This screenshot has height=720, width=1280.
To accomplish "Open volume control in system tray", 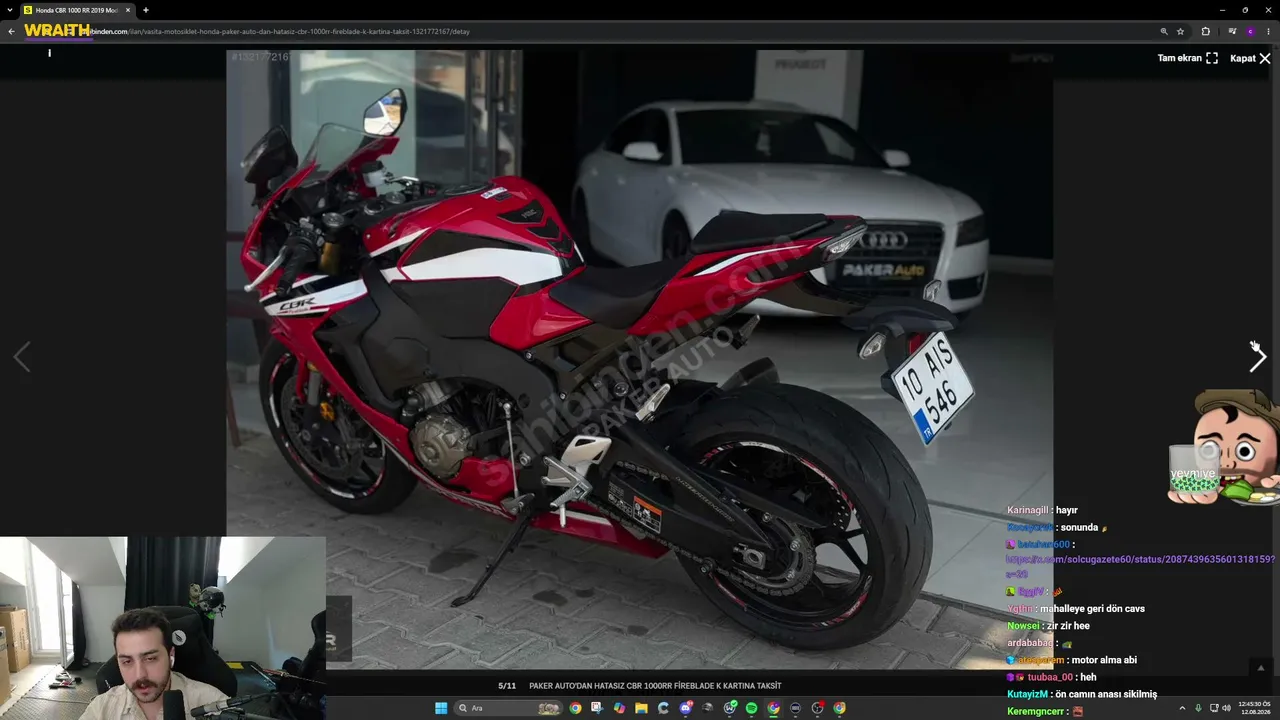I will [1226, 708].
